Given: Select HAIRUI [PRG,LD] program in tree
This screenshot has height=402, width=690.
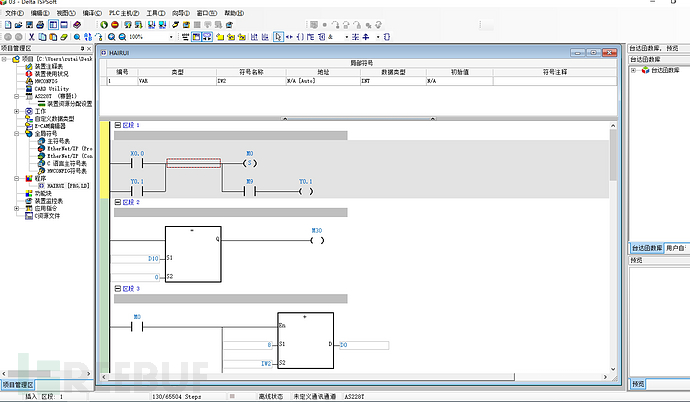Looking at the screenshot, I should click(x=70, y=185).
